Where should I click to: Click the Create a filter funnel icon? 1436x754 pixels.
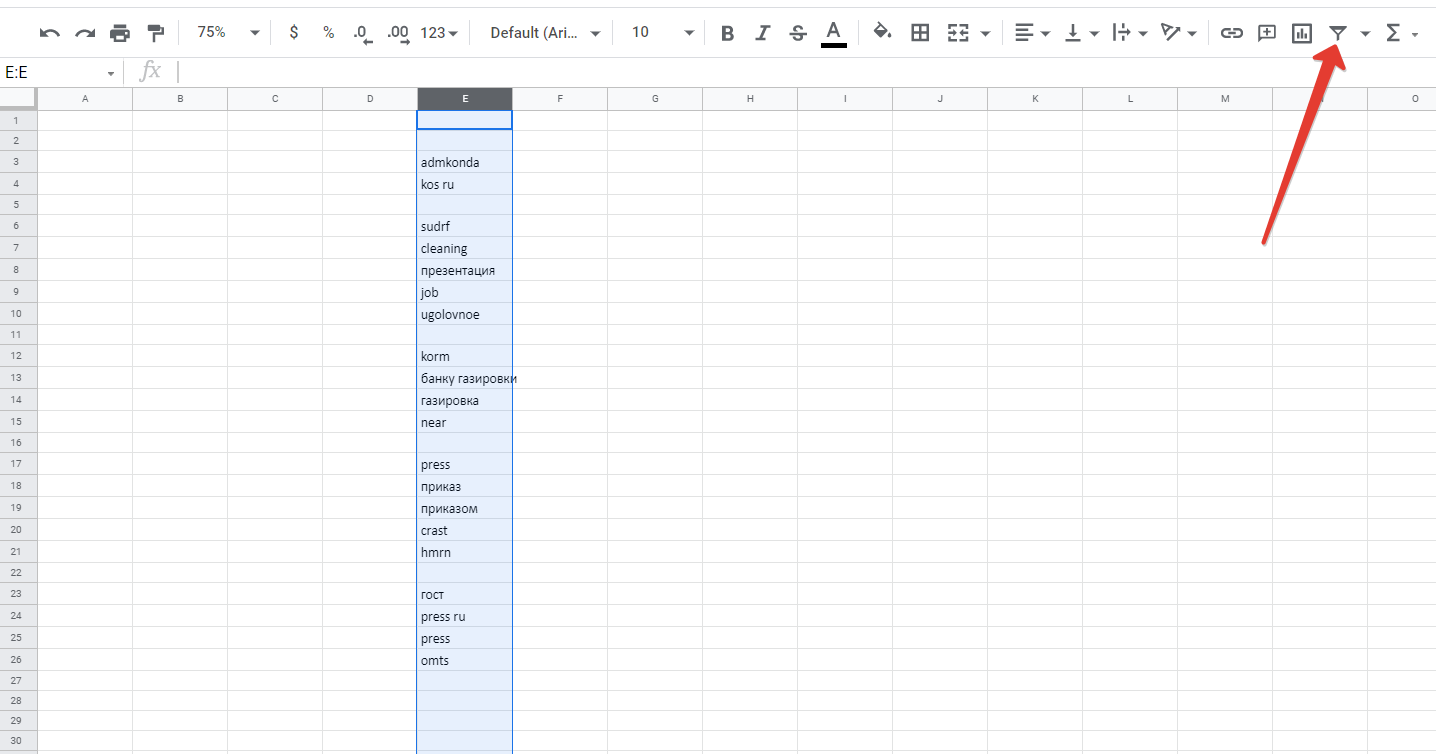[x=1337, y=33]
